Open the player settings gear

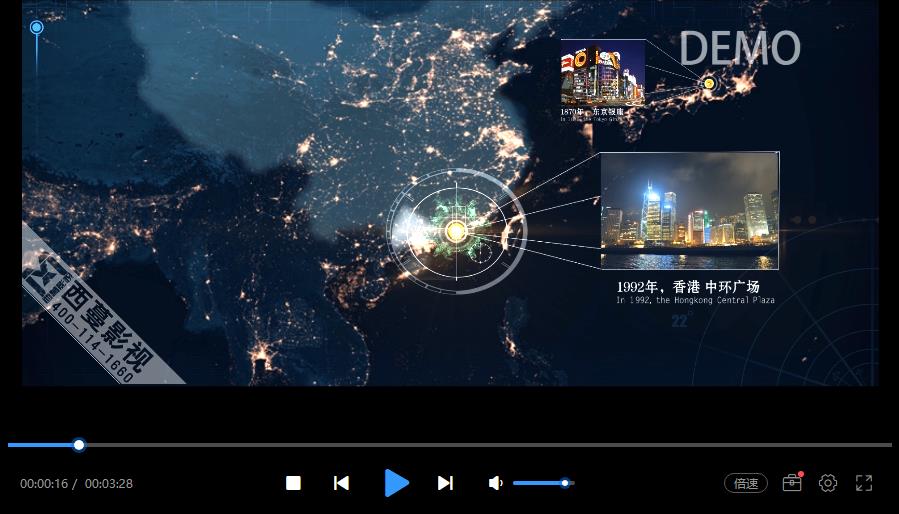[828, 483]
